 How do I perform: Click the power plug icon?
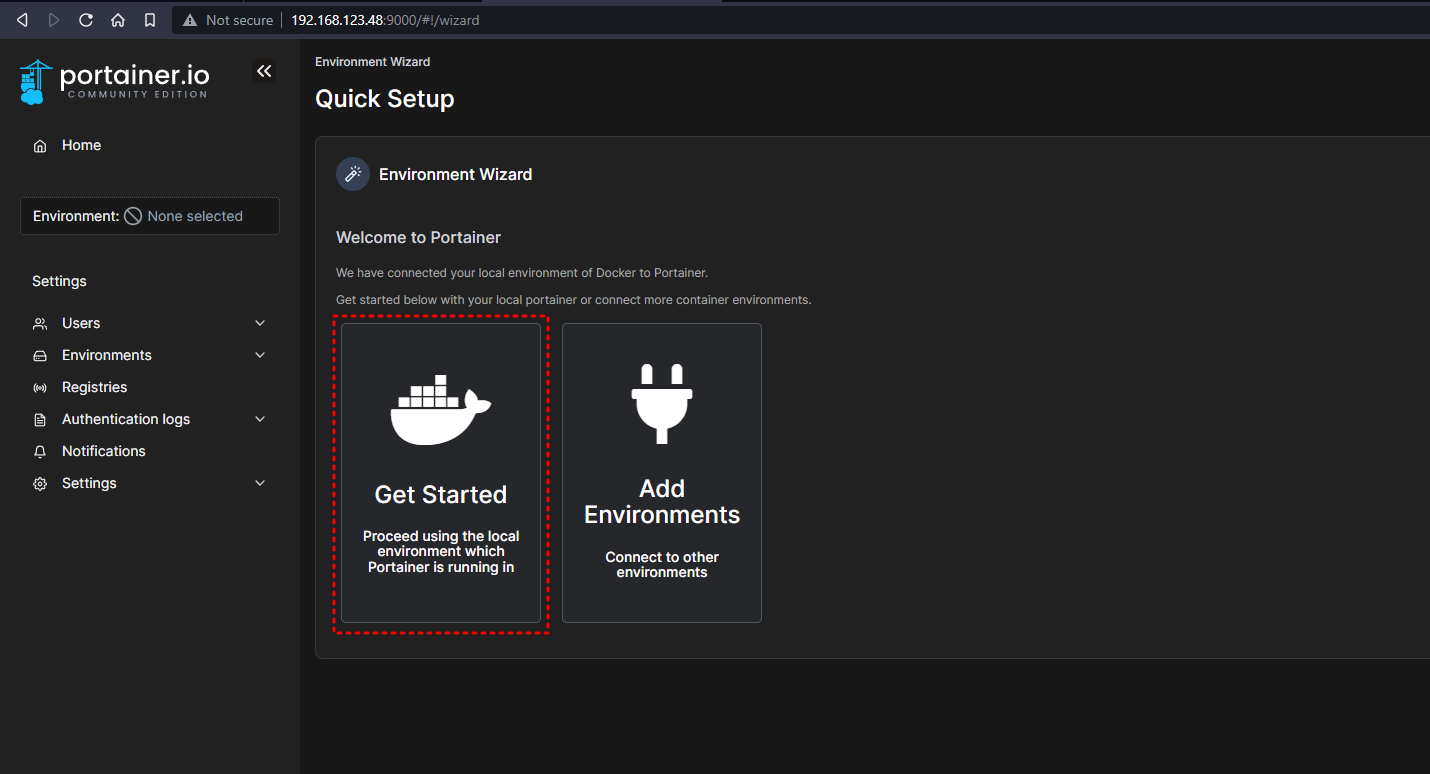point(662,403)
